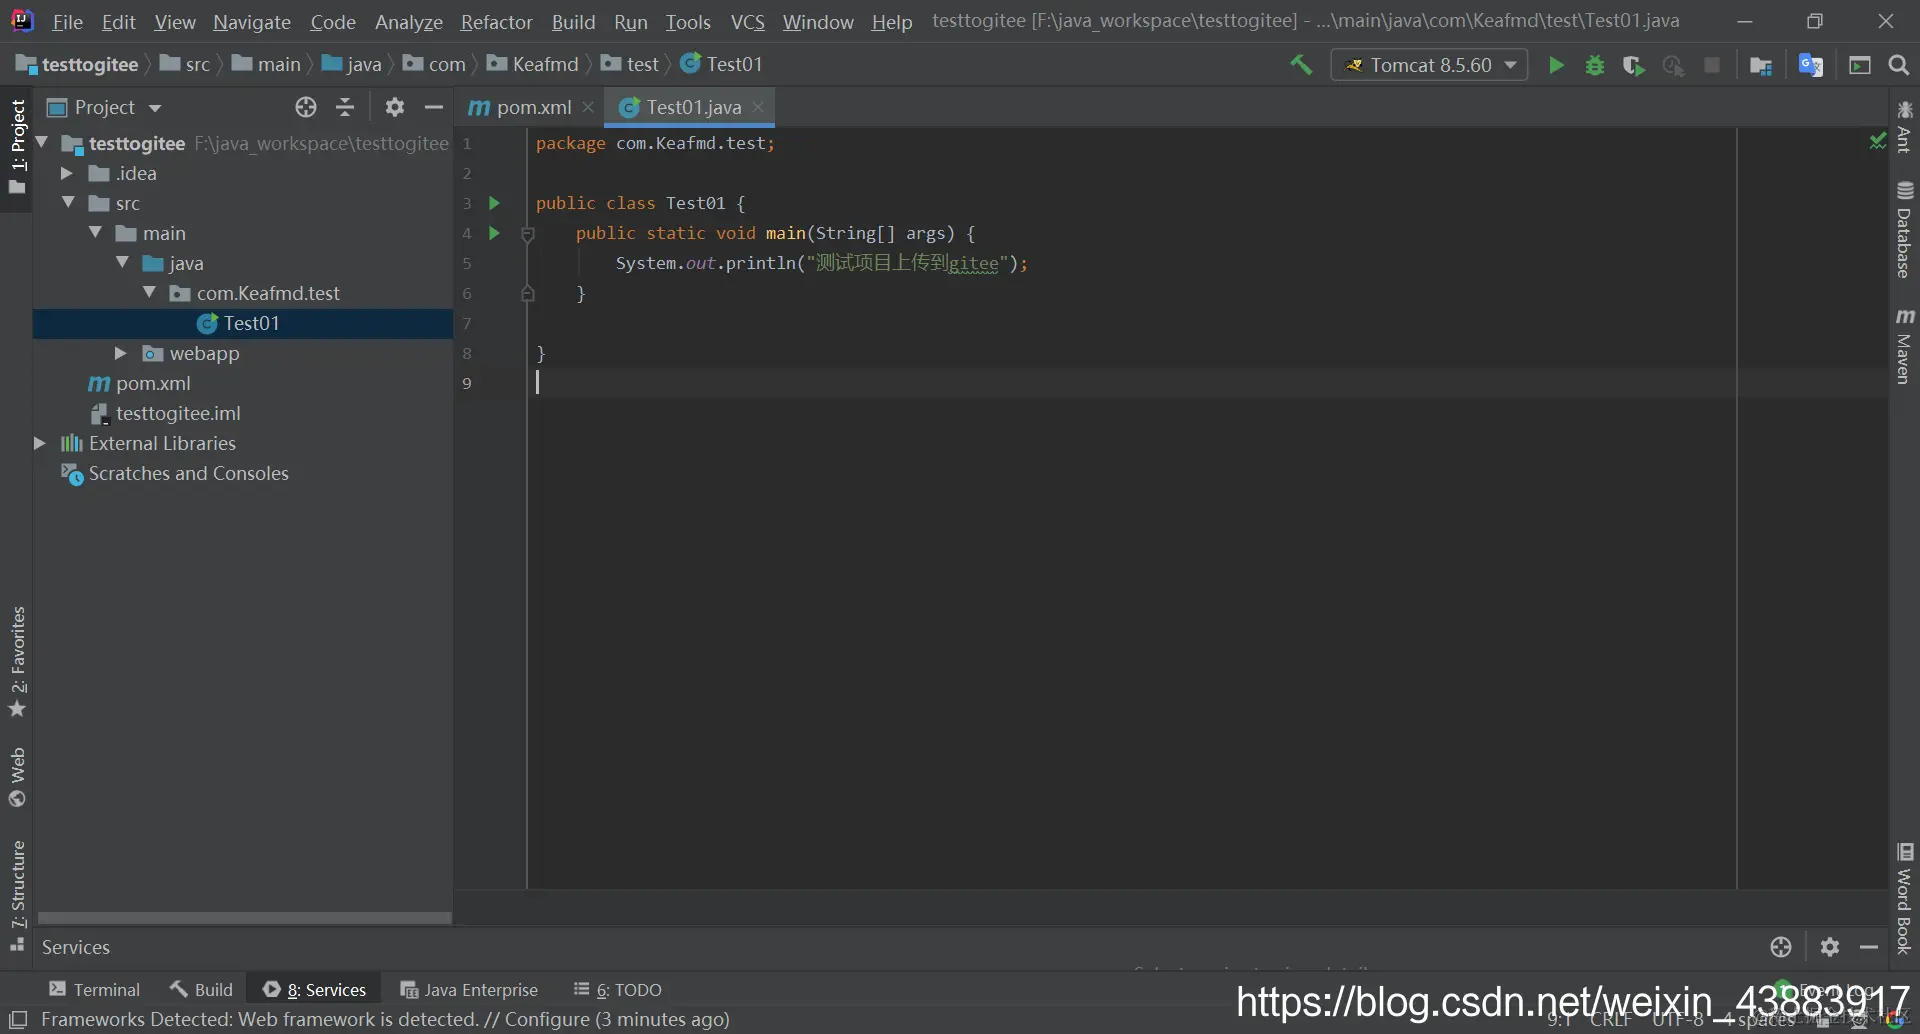Collapse the com.Keafmd.test package
This screenshot has height=1034, width=1920.
click(149, 293)
